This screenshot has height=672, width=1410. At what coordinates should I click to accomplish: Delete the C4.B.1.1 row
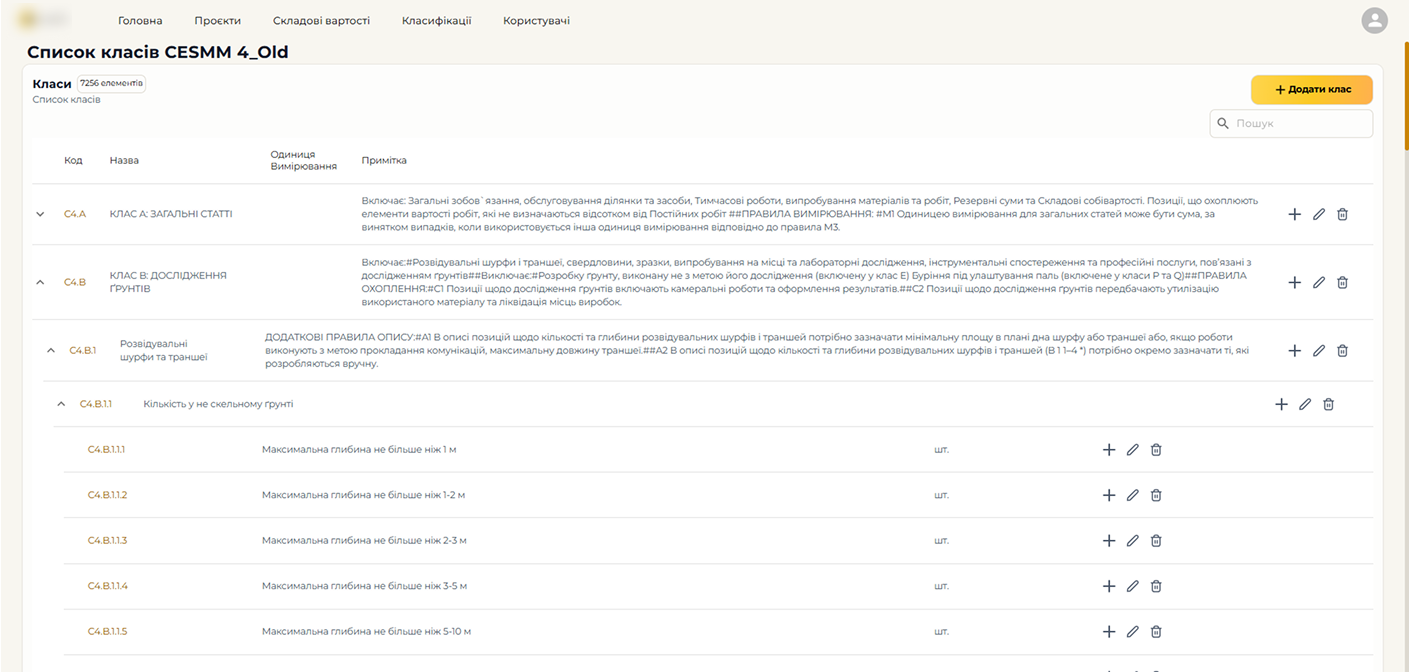click(x=1328, y=404)
